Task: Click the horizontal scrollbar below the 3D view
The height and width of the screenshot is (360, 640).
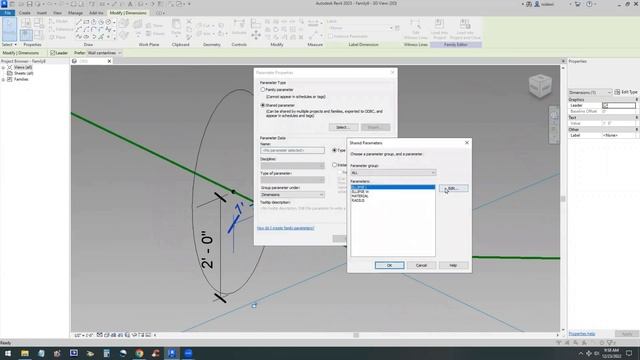Action: pos(356,335)
